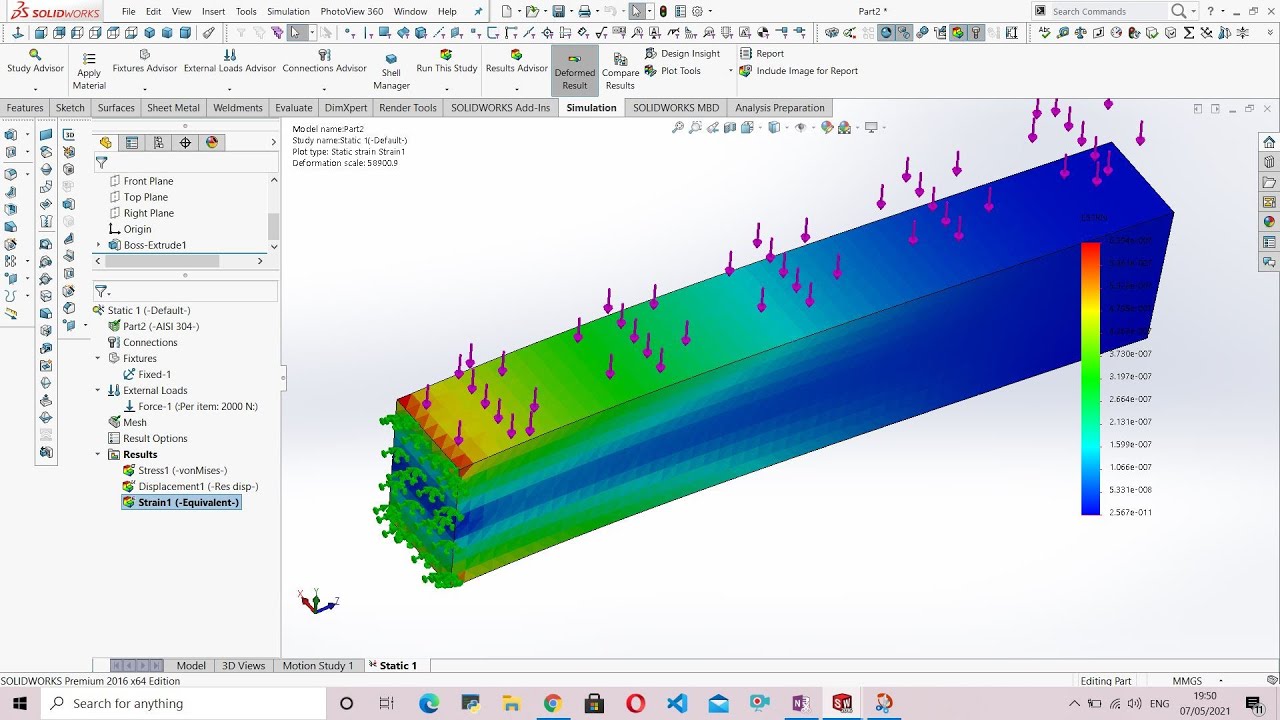Toggle Deformed Result button
1280x720 pixels.
[575, 71]
